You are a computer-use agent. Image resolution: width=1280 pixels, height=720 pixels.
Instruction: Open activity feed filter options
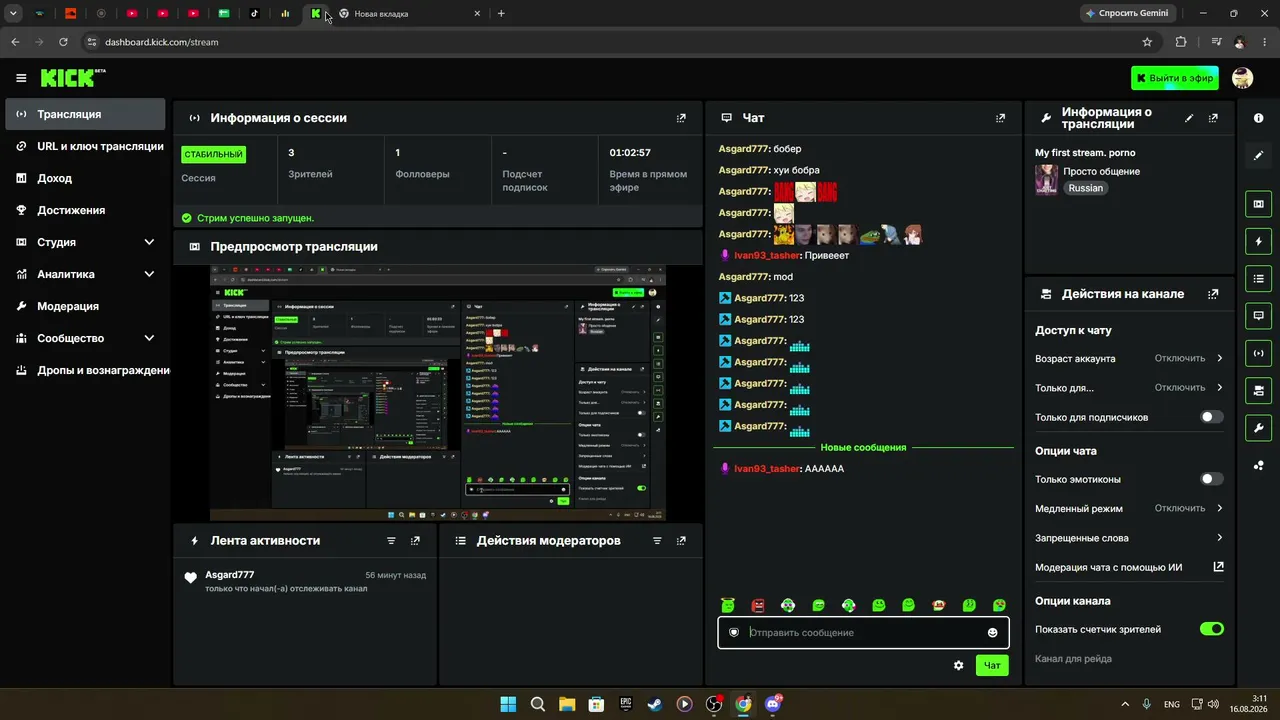coord(391,541)
